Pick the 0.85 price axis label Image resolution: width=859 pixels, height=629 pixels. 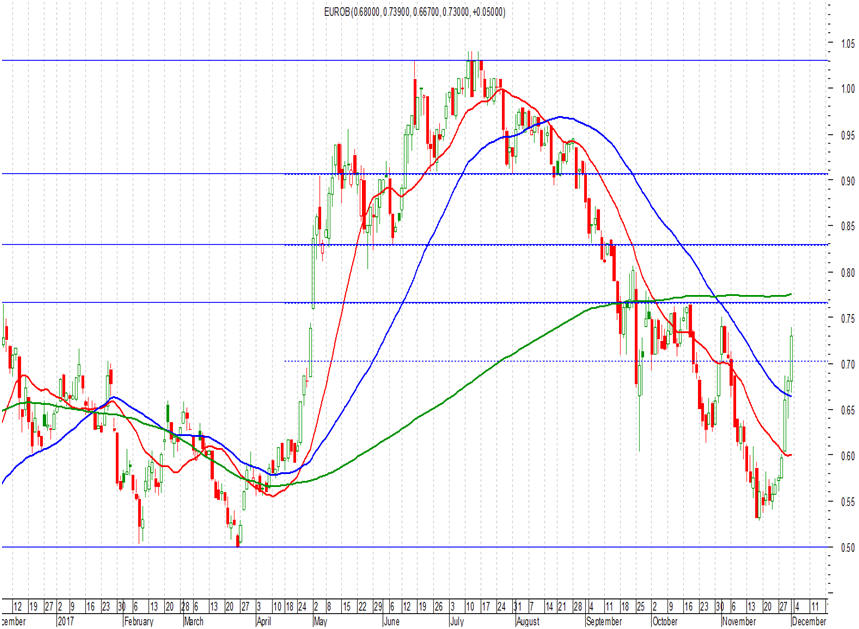click(x=847, y=226)
